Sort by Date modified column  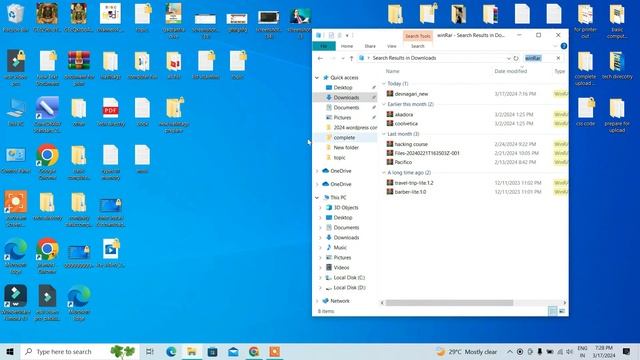coord(511,71)
